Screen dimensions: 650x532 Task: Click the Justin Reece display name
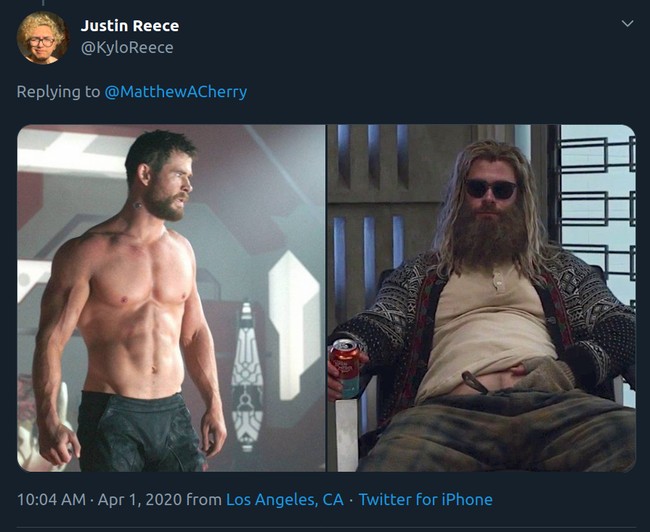[x=130, y=25]
